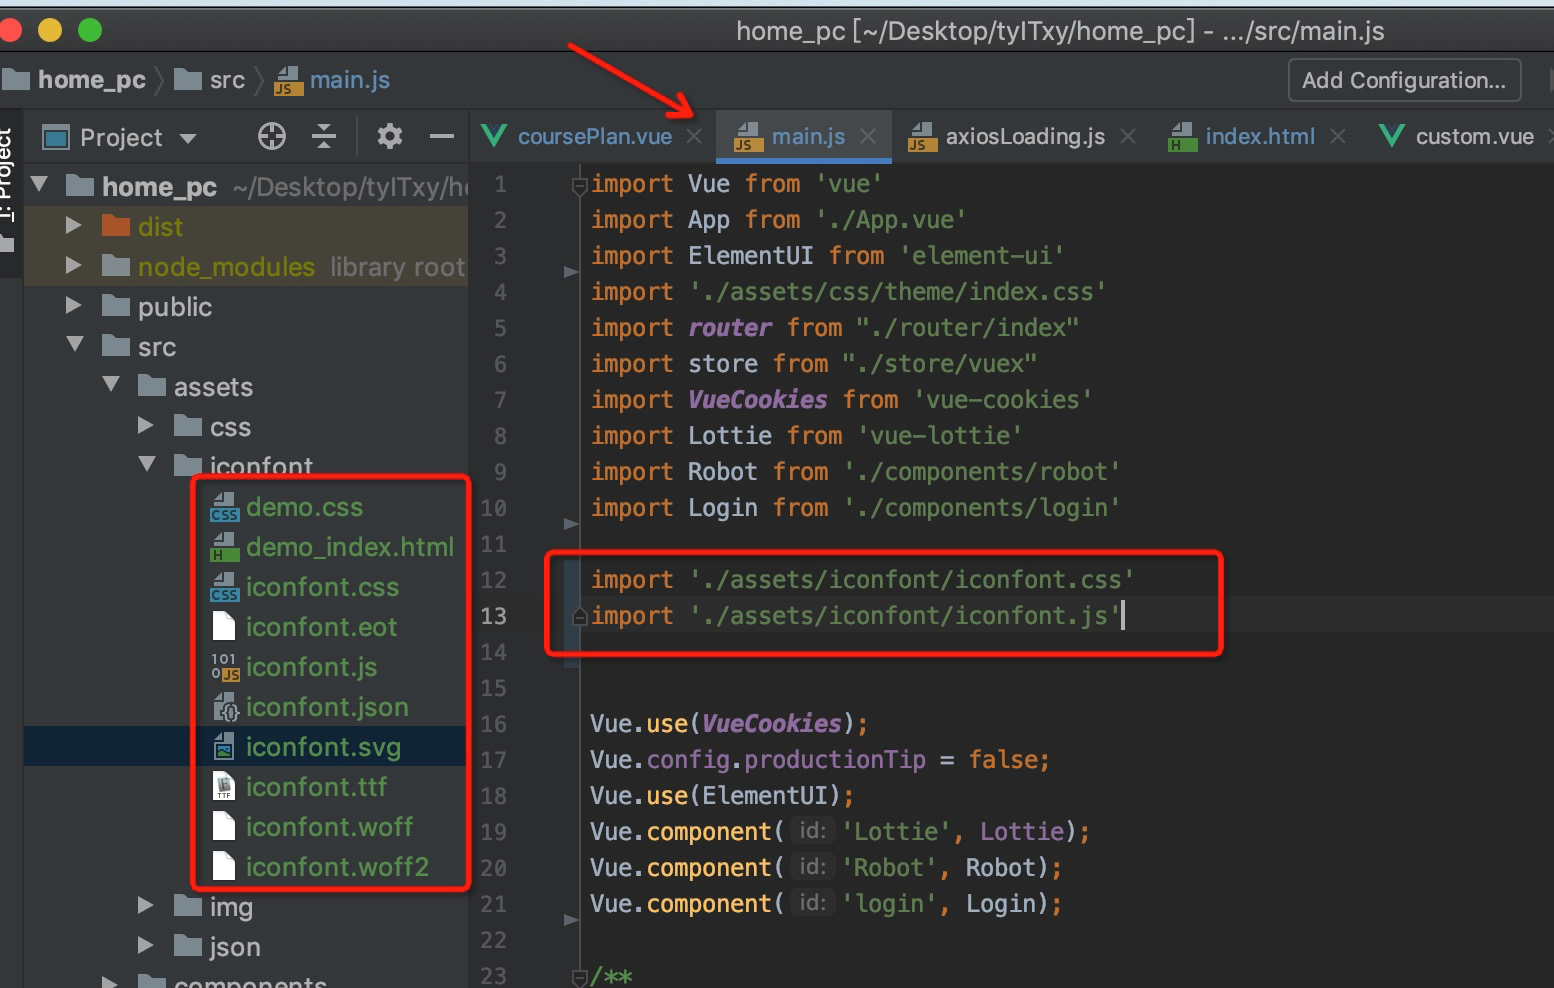Click the JS file icon on axiosLoading.js tab

tap(922, 137)
